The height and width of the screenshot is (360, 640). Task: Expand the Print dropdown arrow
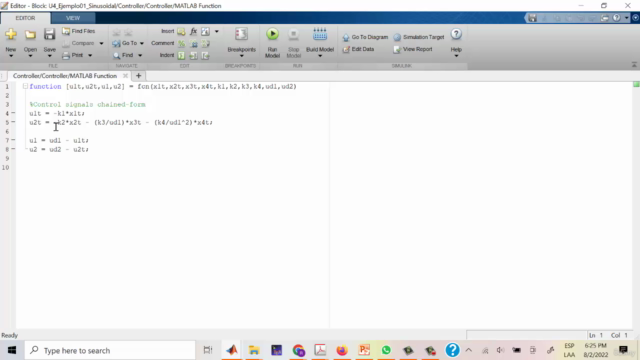click(x=90, y=55)
